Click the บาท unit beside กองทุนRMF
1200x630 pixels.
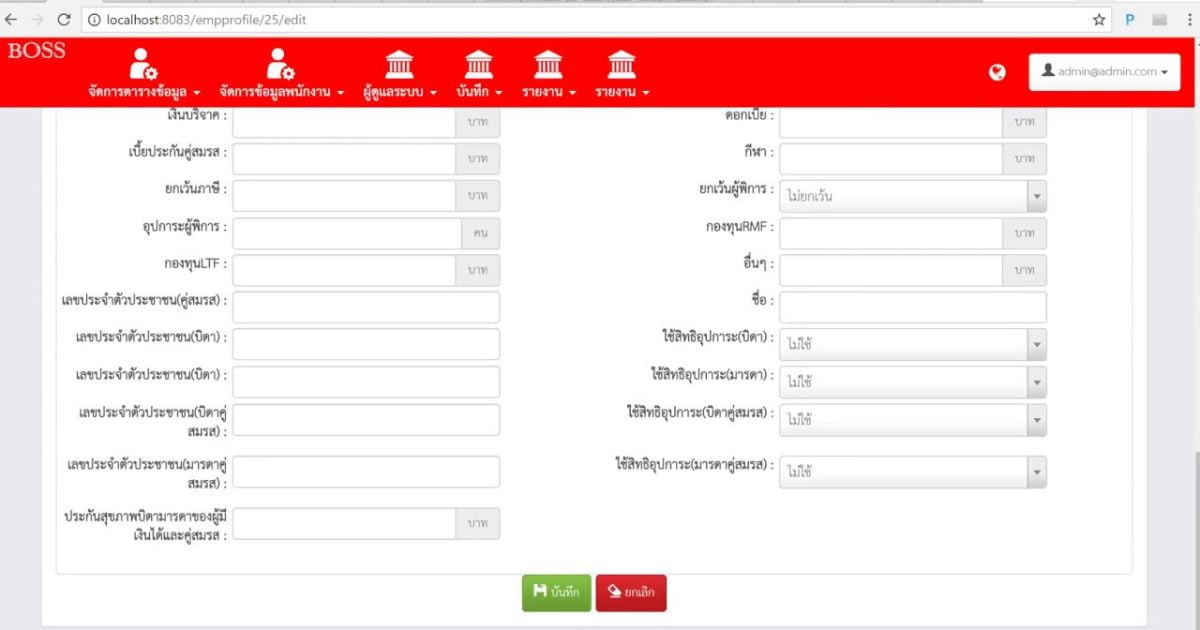(1025, 233)
